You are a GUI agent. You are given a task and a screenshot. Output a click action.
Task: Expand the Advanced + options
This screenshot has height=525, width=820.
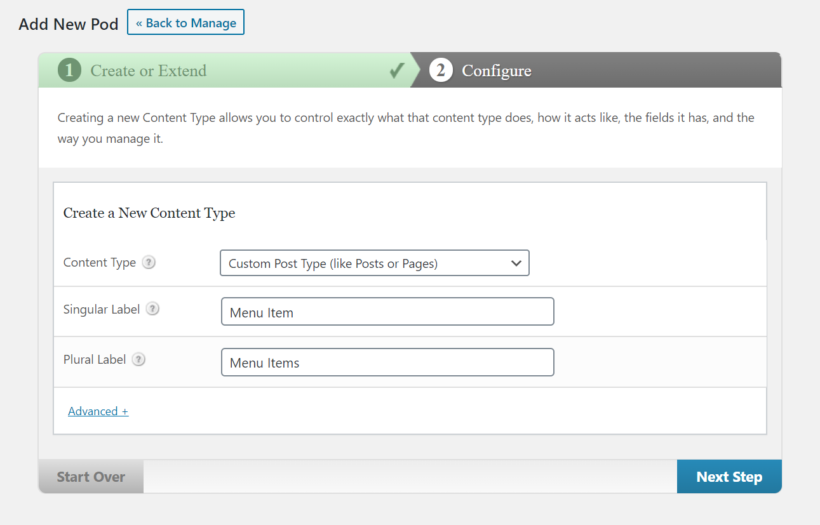click(98, 412)
